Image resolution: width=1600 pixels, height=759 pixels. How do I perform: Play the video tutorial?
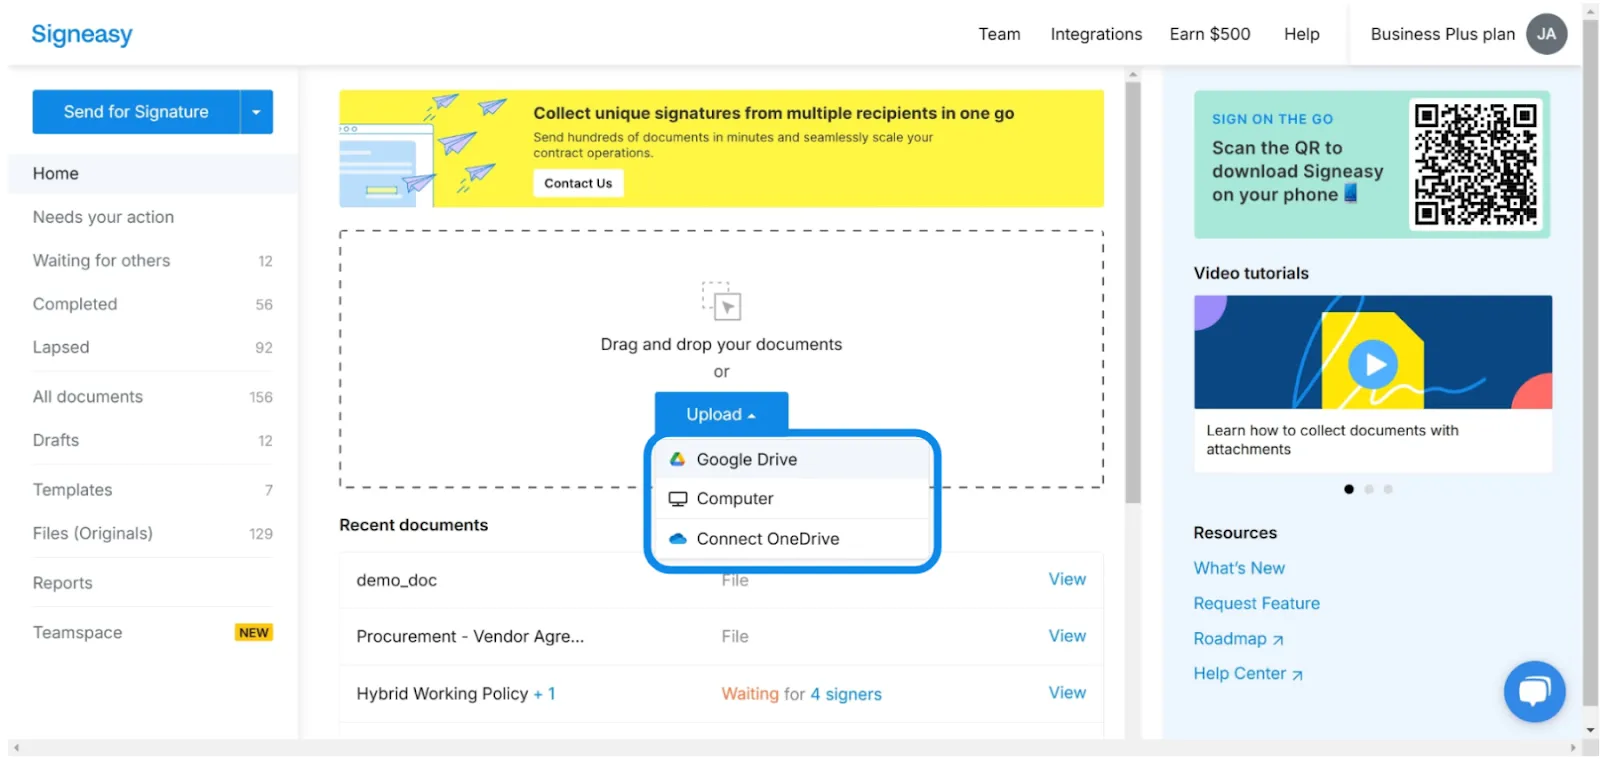pyautogui.click(x=1373, y=365)
